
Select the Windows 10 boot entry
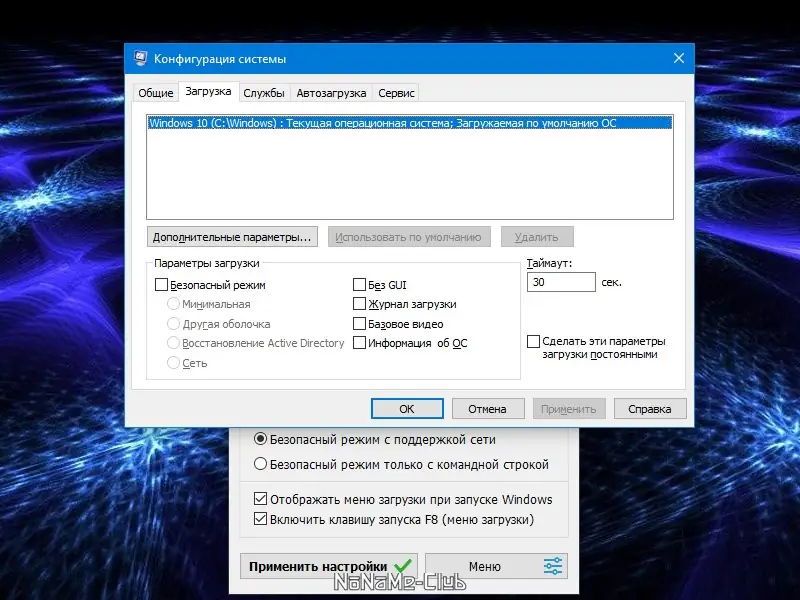(410, 123)
